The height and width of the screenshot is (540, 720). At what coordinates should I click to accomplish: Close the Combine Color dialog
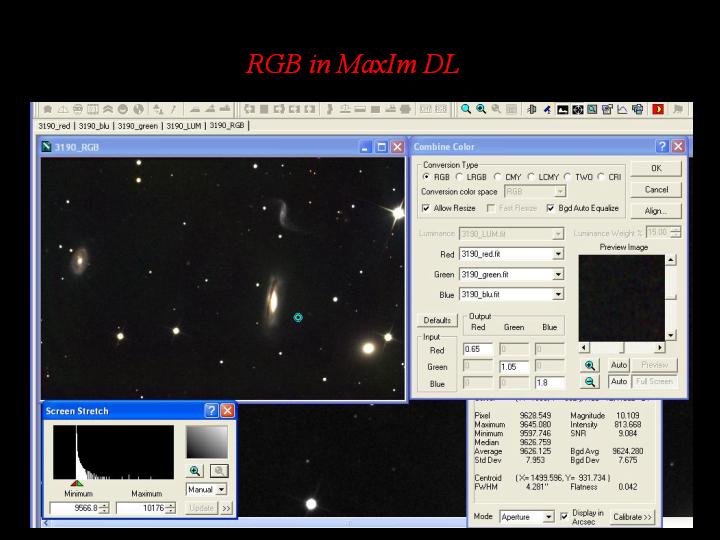(678, 146)
